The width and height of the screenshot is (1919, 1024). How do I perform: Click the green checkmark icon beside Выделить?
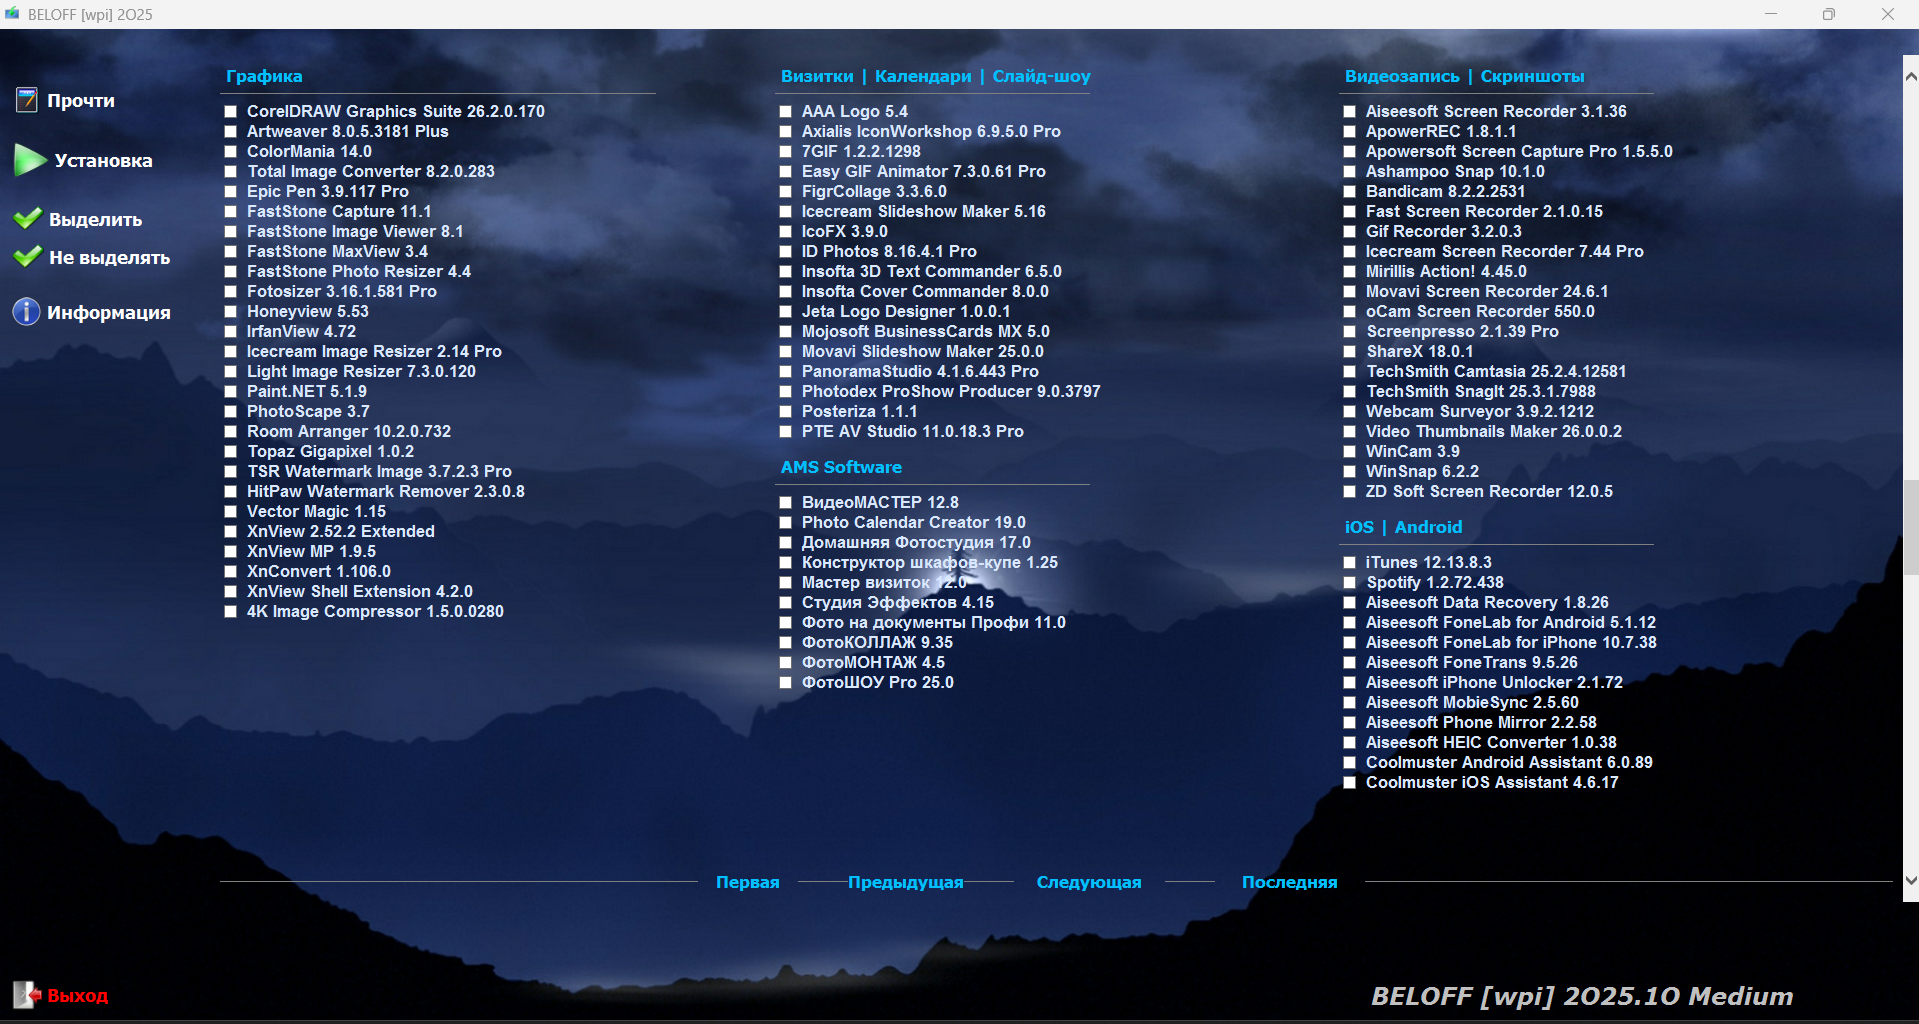27,219
